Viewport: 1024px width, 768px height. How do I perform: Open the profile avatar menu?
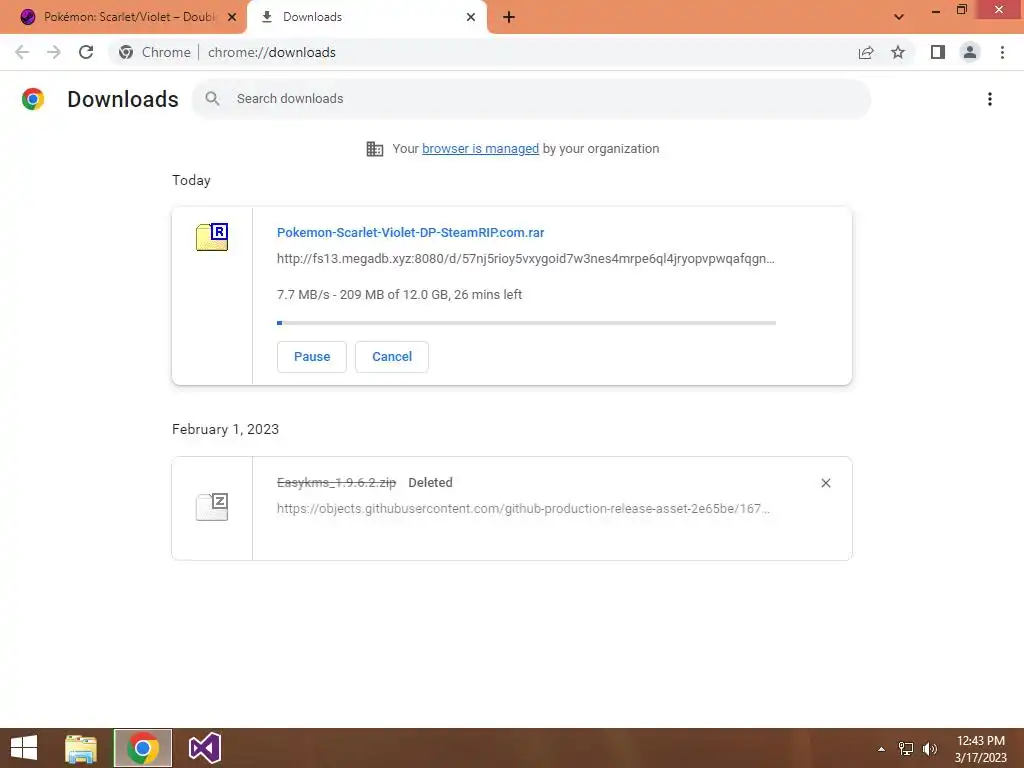click(970, 52)
